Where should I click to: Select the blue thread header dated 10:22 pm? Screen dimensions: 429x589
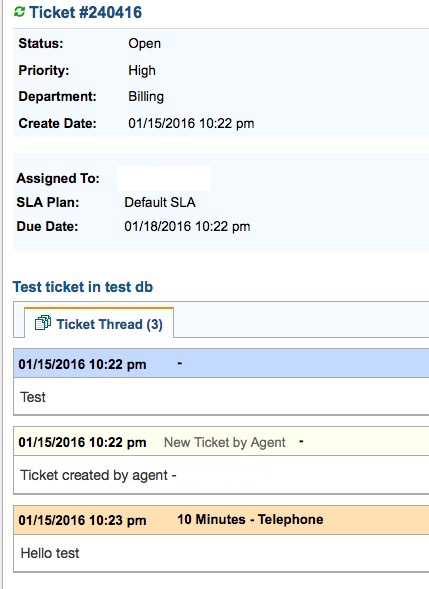(221, 363)
